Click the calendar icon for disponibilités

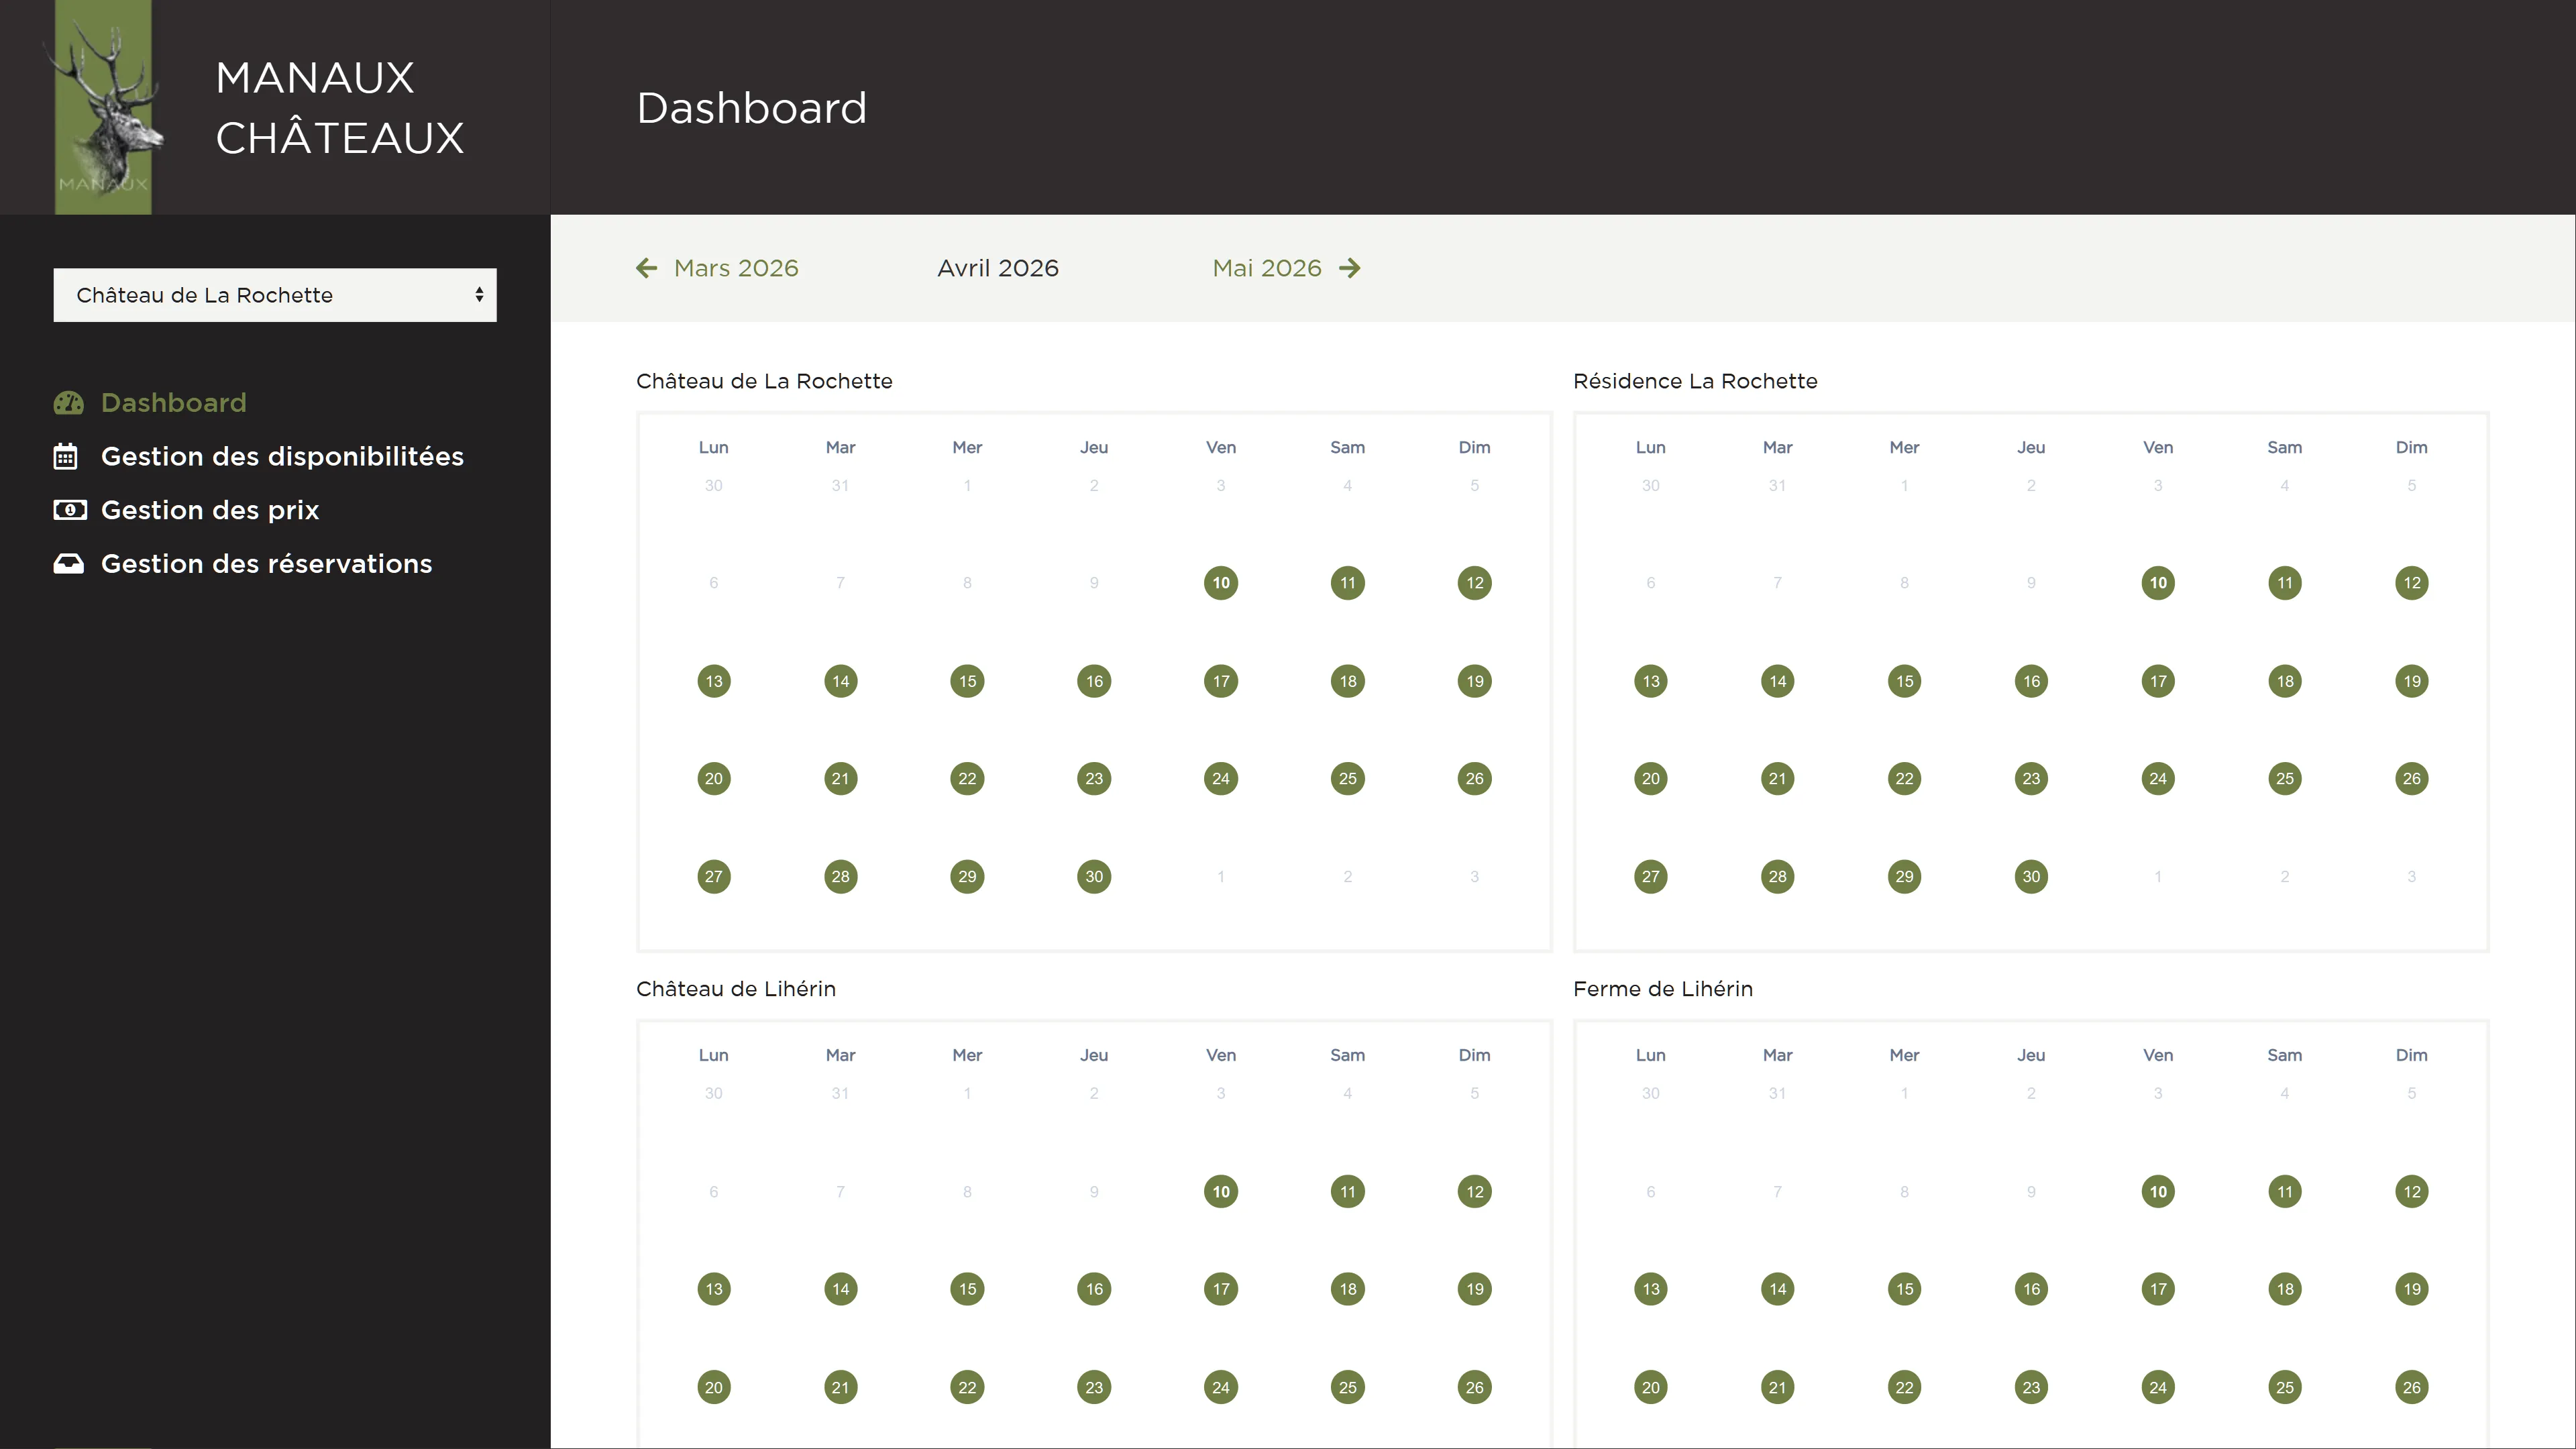65,457
